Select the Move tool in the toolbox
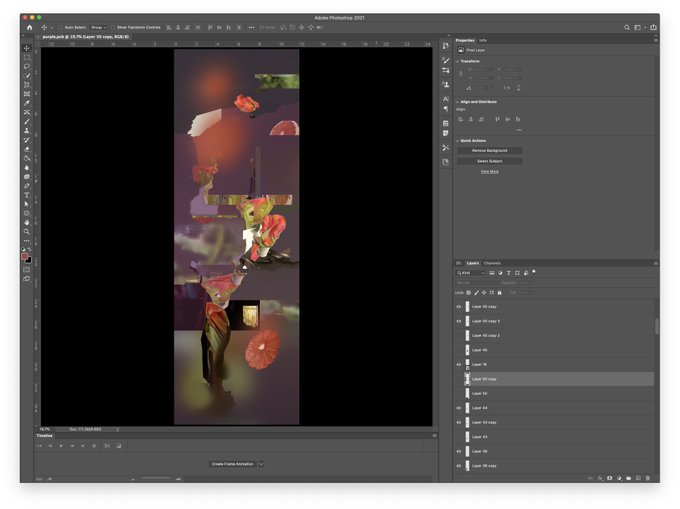Screen dimensions: 680x509 tap(27, 48)
